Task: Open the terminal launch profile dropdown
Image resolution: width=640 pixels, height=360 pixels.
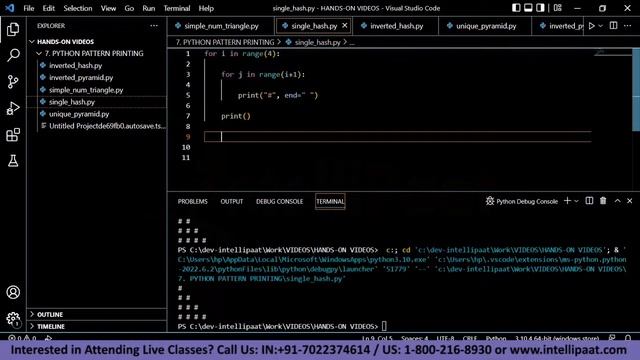Action: coord(576,201)
